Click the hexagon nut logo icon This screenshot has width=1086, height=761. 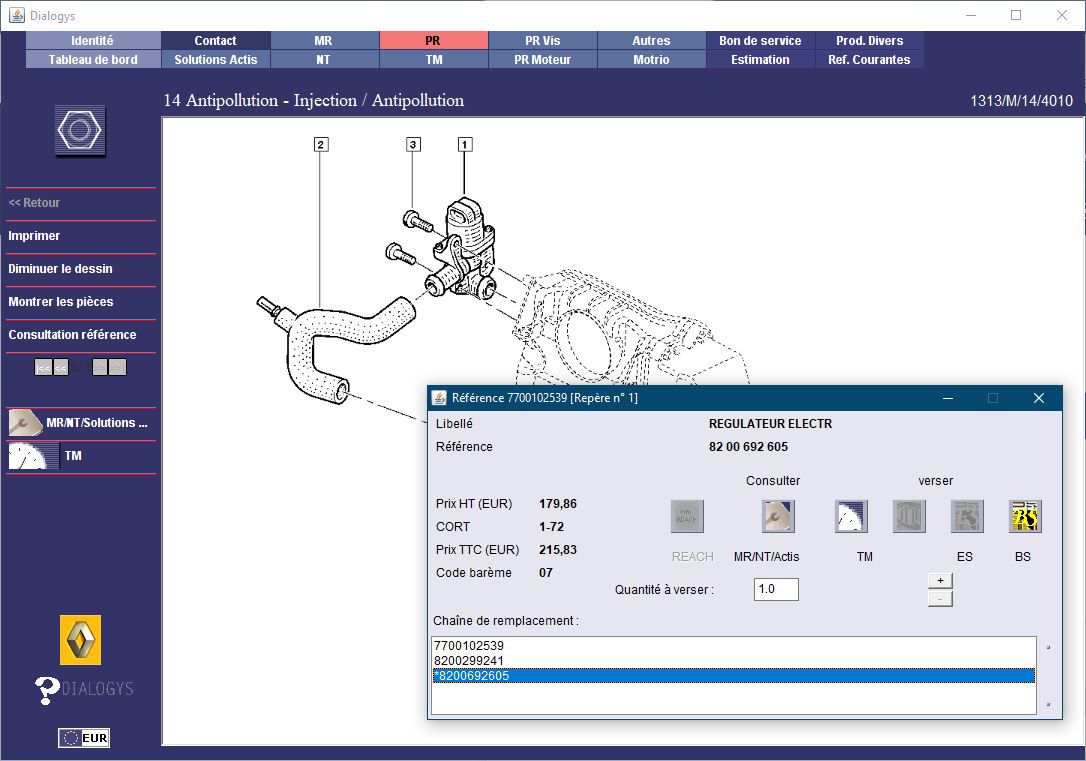[x=80, y=131]
